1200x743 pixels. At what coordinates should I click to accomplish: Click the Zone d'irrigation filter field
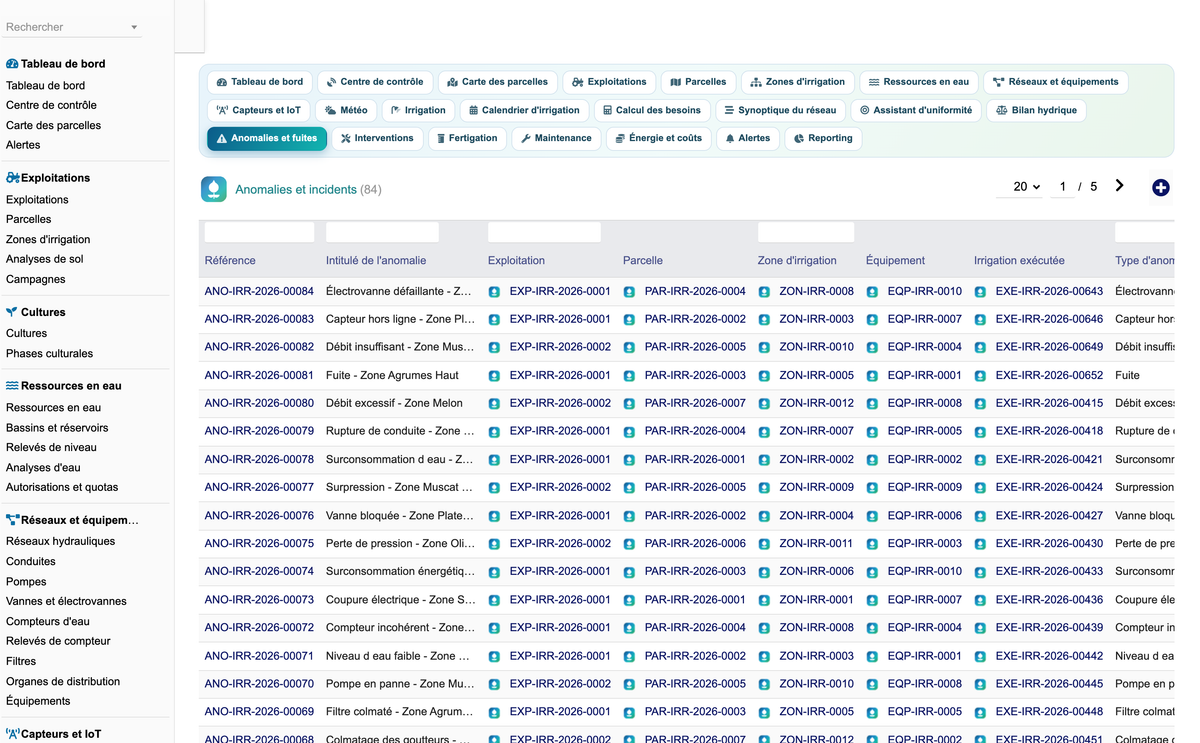click(x=806, y=232)
